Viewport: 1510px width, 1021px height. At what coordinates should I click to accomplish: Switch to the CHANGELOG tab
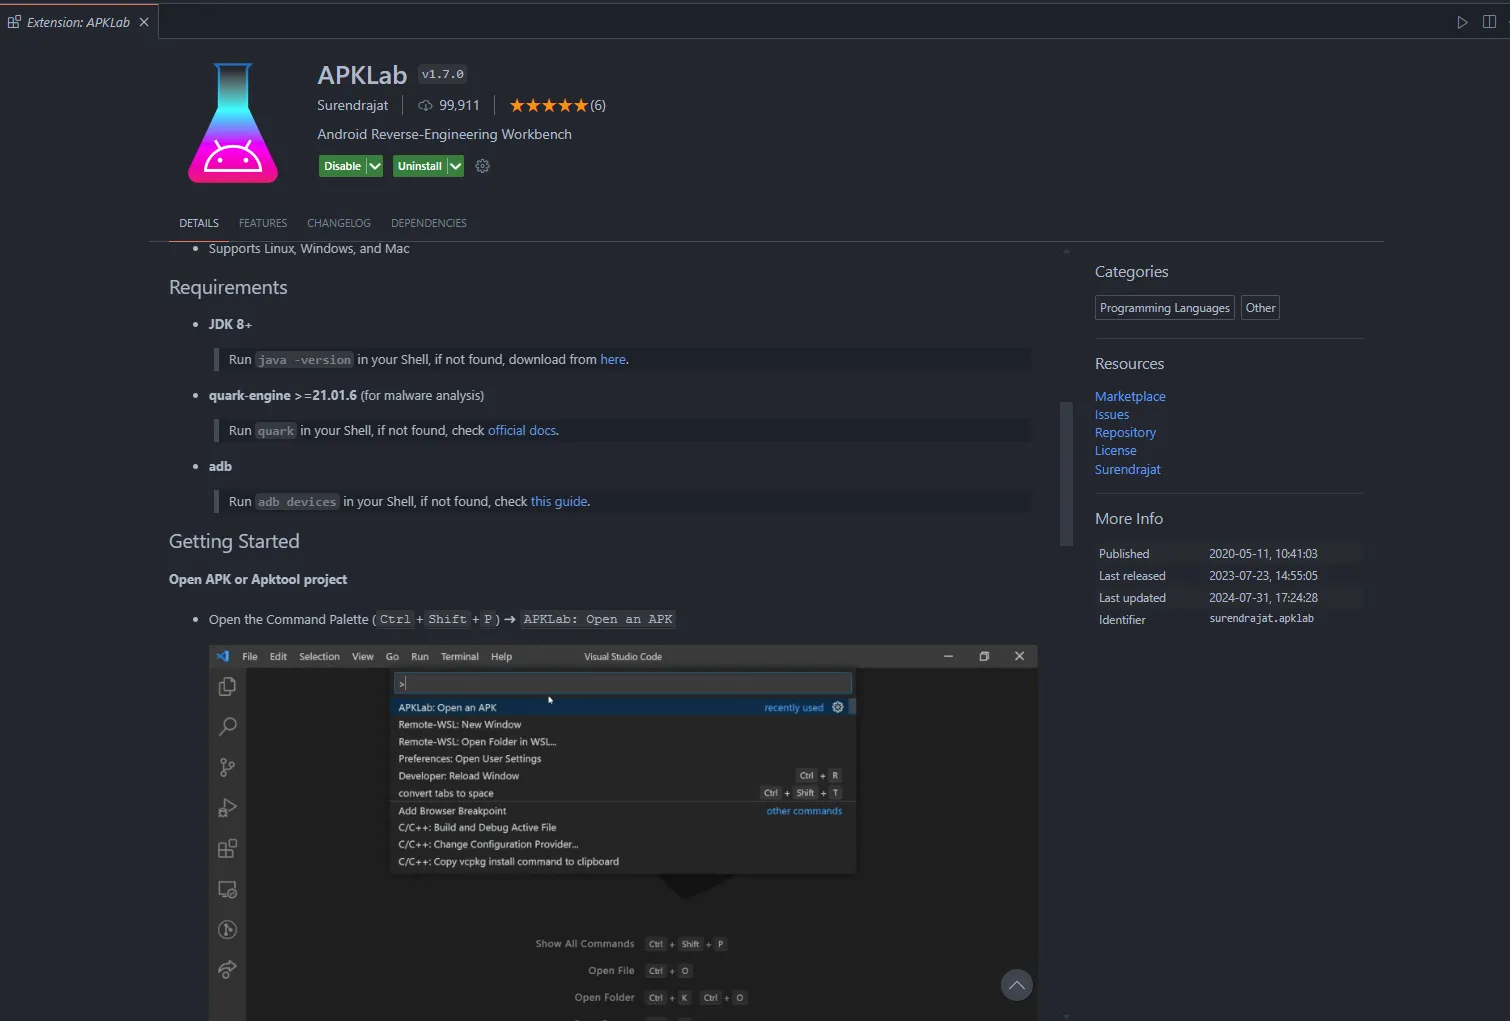click(339, 223)
